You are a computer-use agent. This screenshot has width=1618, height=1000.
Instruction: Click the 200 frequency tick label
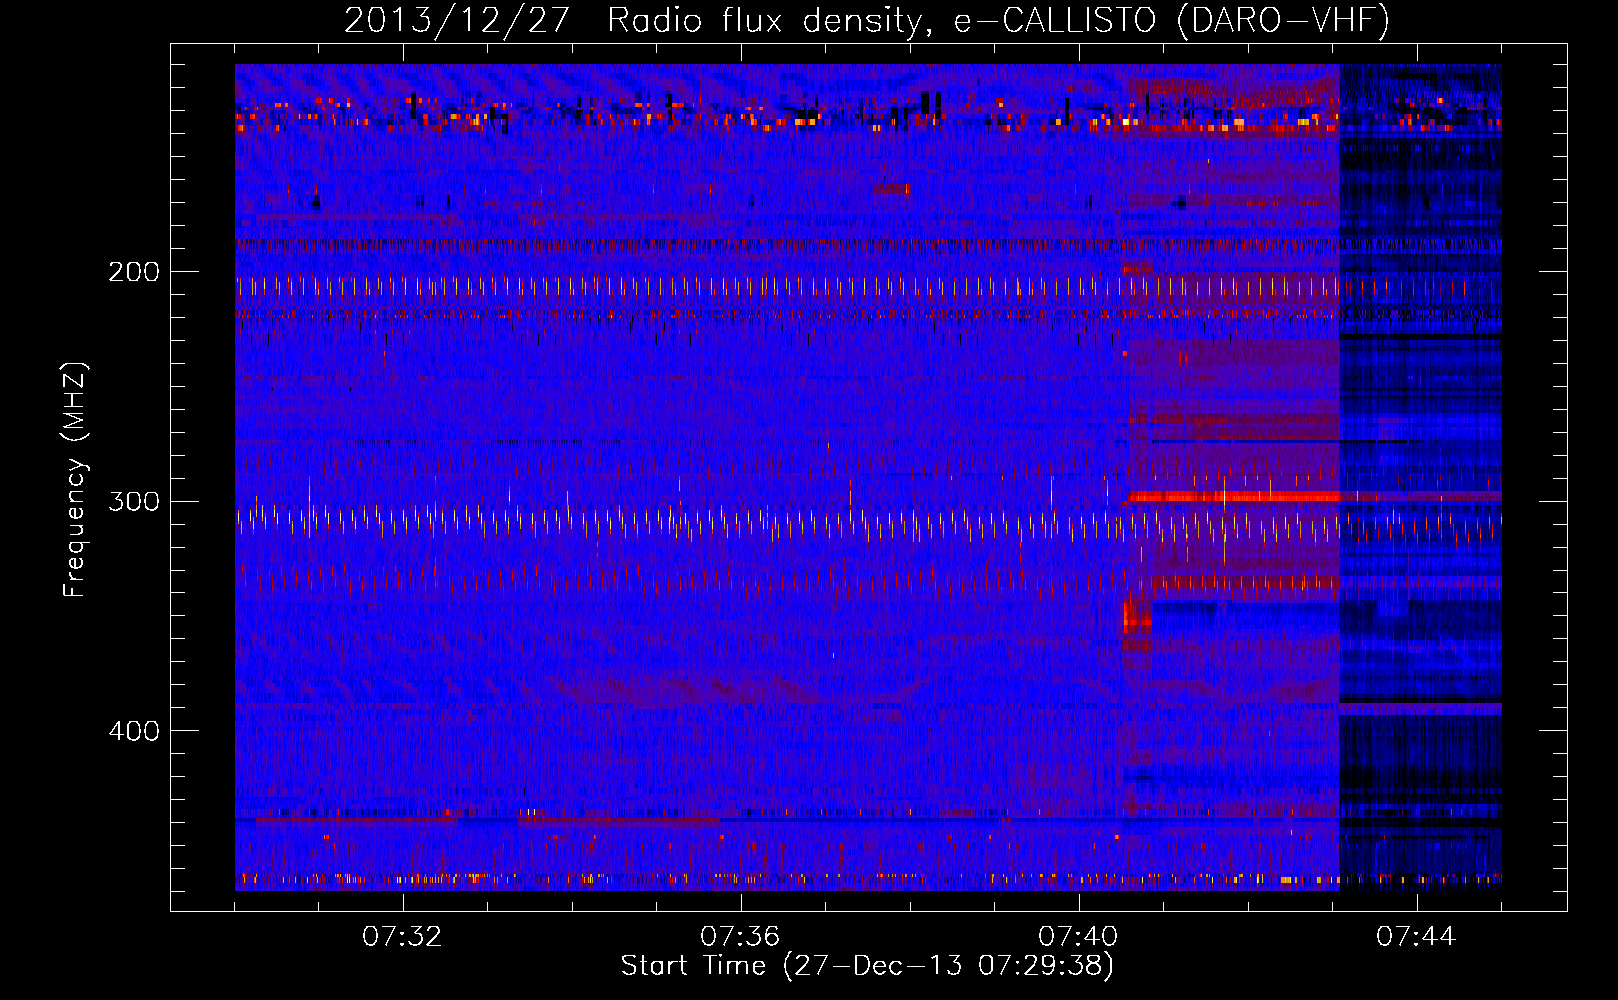134,272
